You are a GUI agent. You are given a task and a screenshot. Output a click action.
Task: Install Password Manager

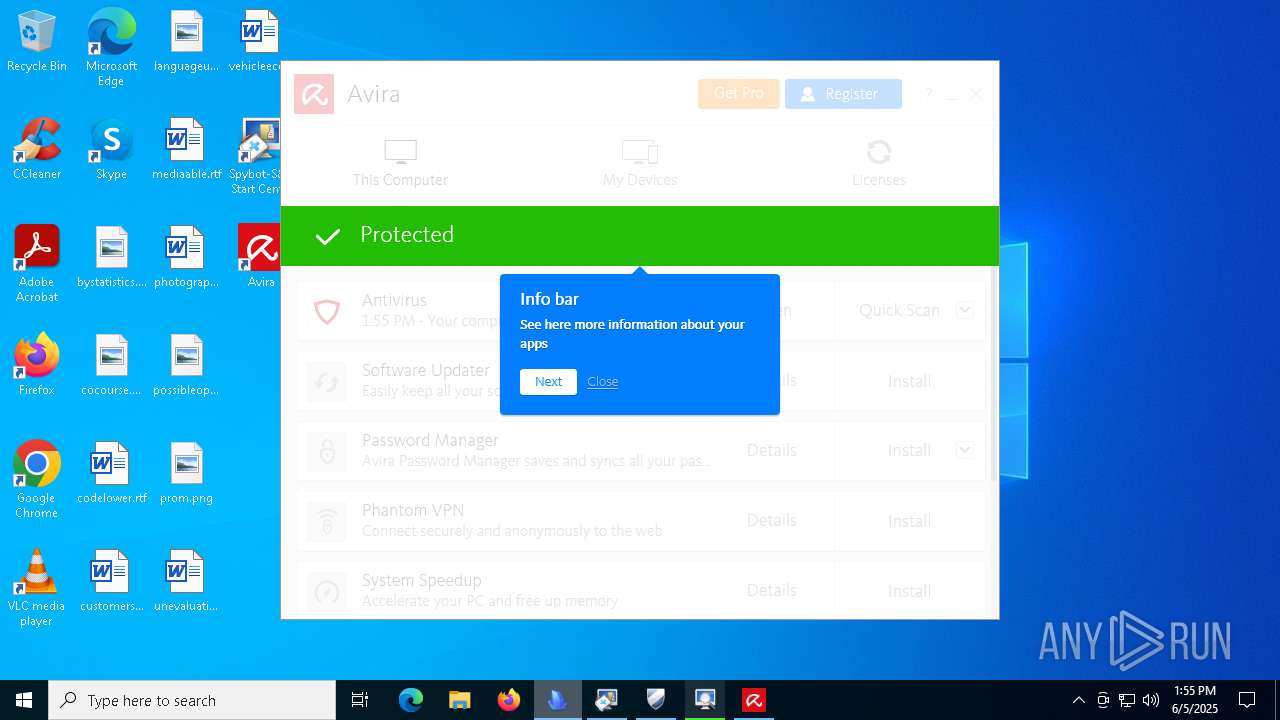(x=909, y=451)
